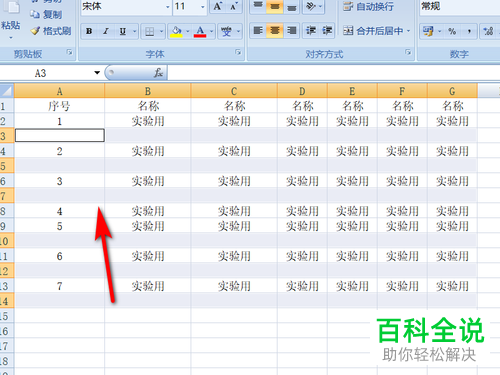Decrease indent level
This screenshot has height=375, width=500.
coord(311,31)
